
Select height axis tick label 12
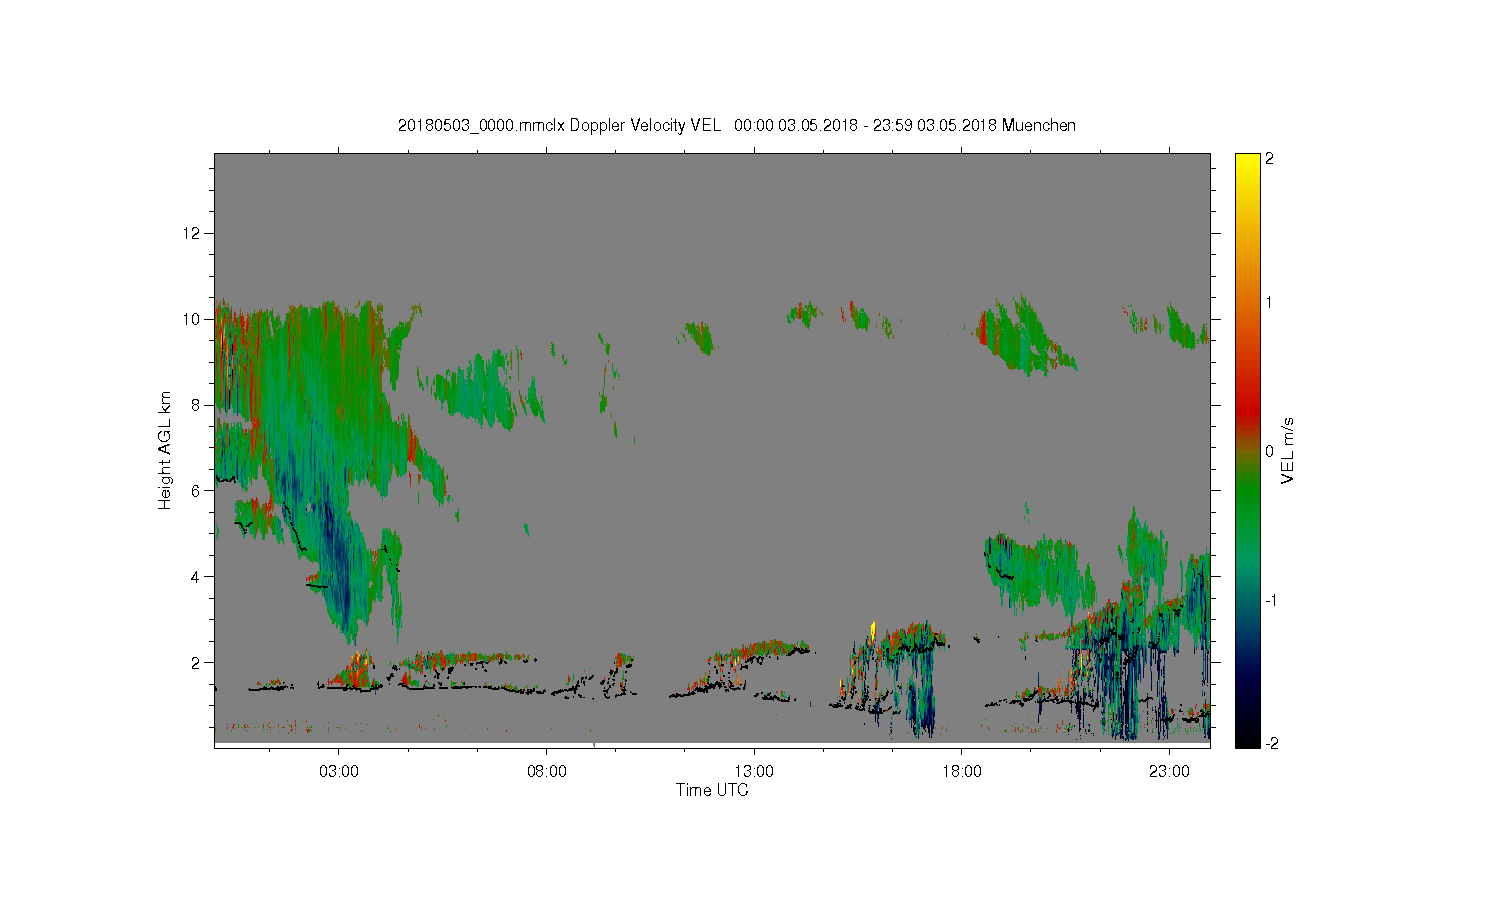pyautogui.click(x=192, y=233)
